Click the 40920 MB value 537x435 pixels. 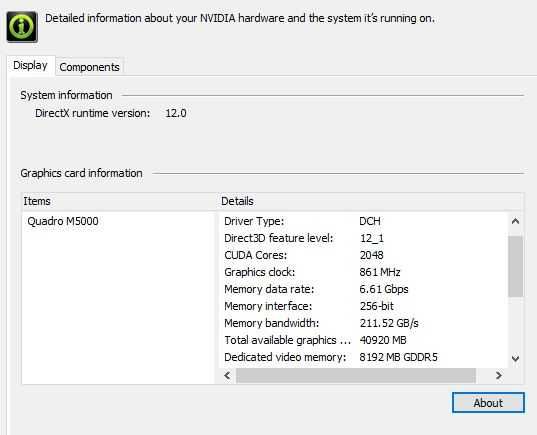(383, 340)
